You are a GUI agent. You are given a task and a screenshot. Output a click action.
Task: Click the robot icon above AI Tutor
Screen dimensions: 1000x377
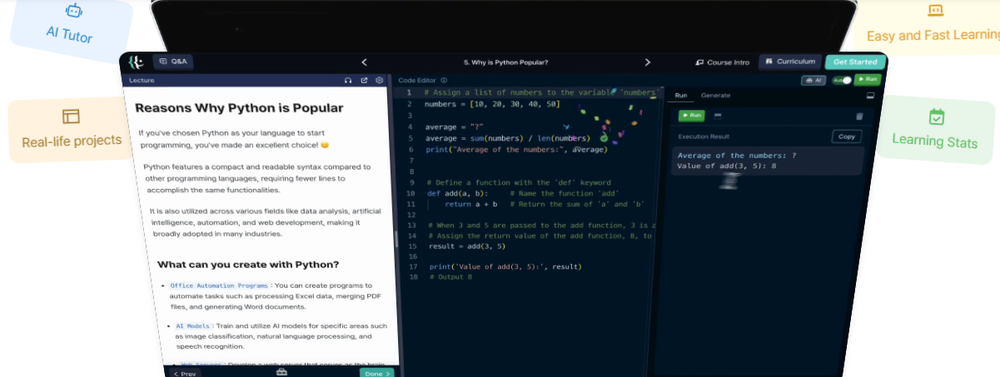74,11
